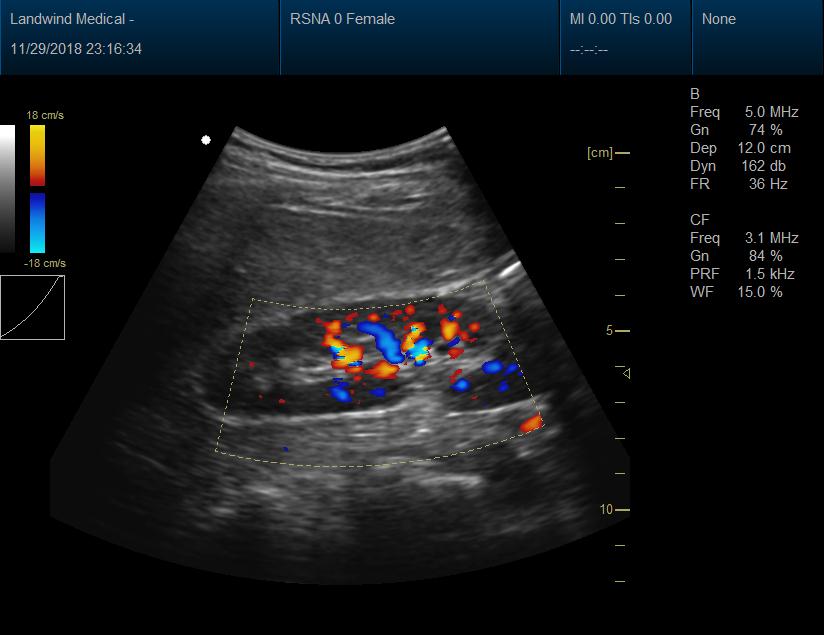The image size is (824, 635).
Task: Click the white probe orientation dot
Action: [x=206, y=140]
